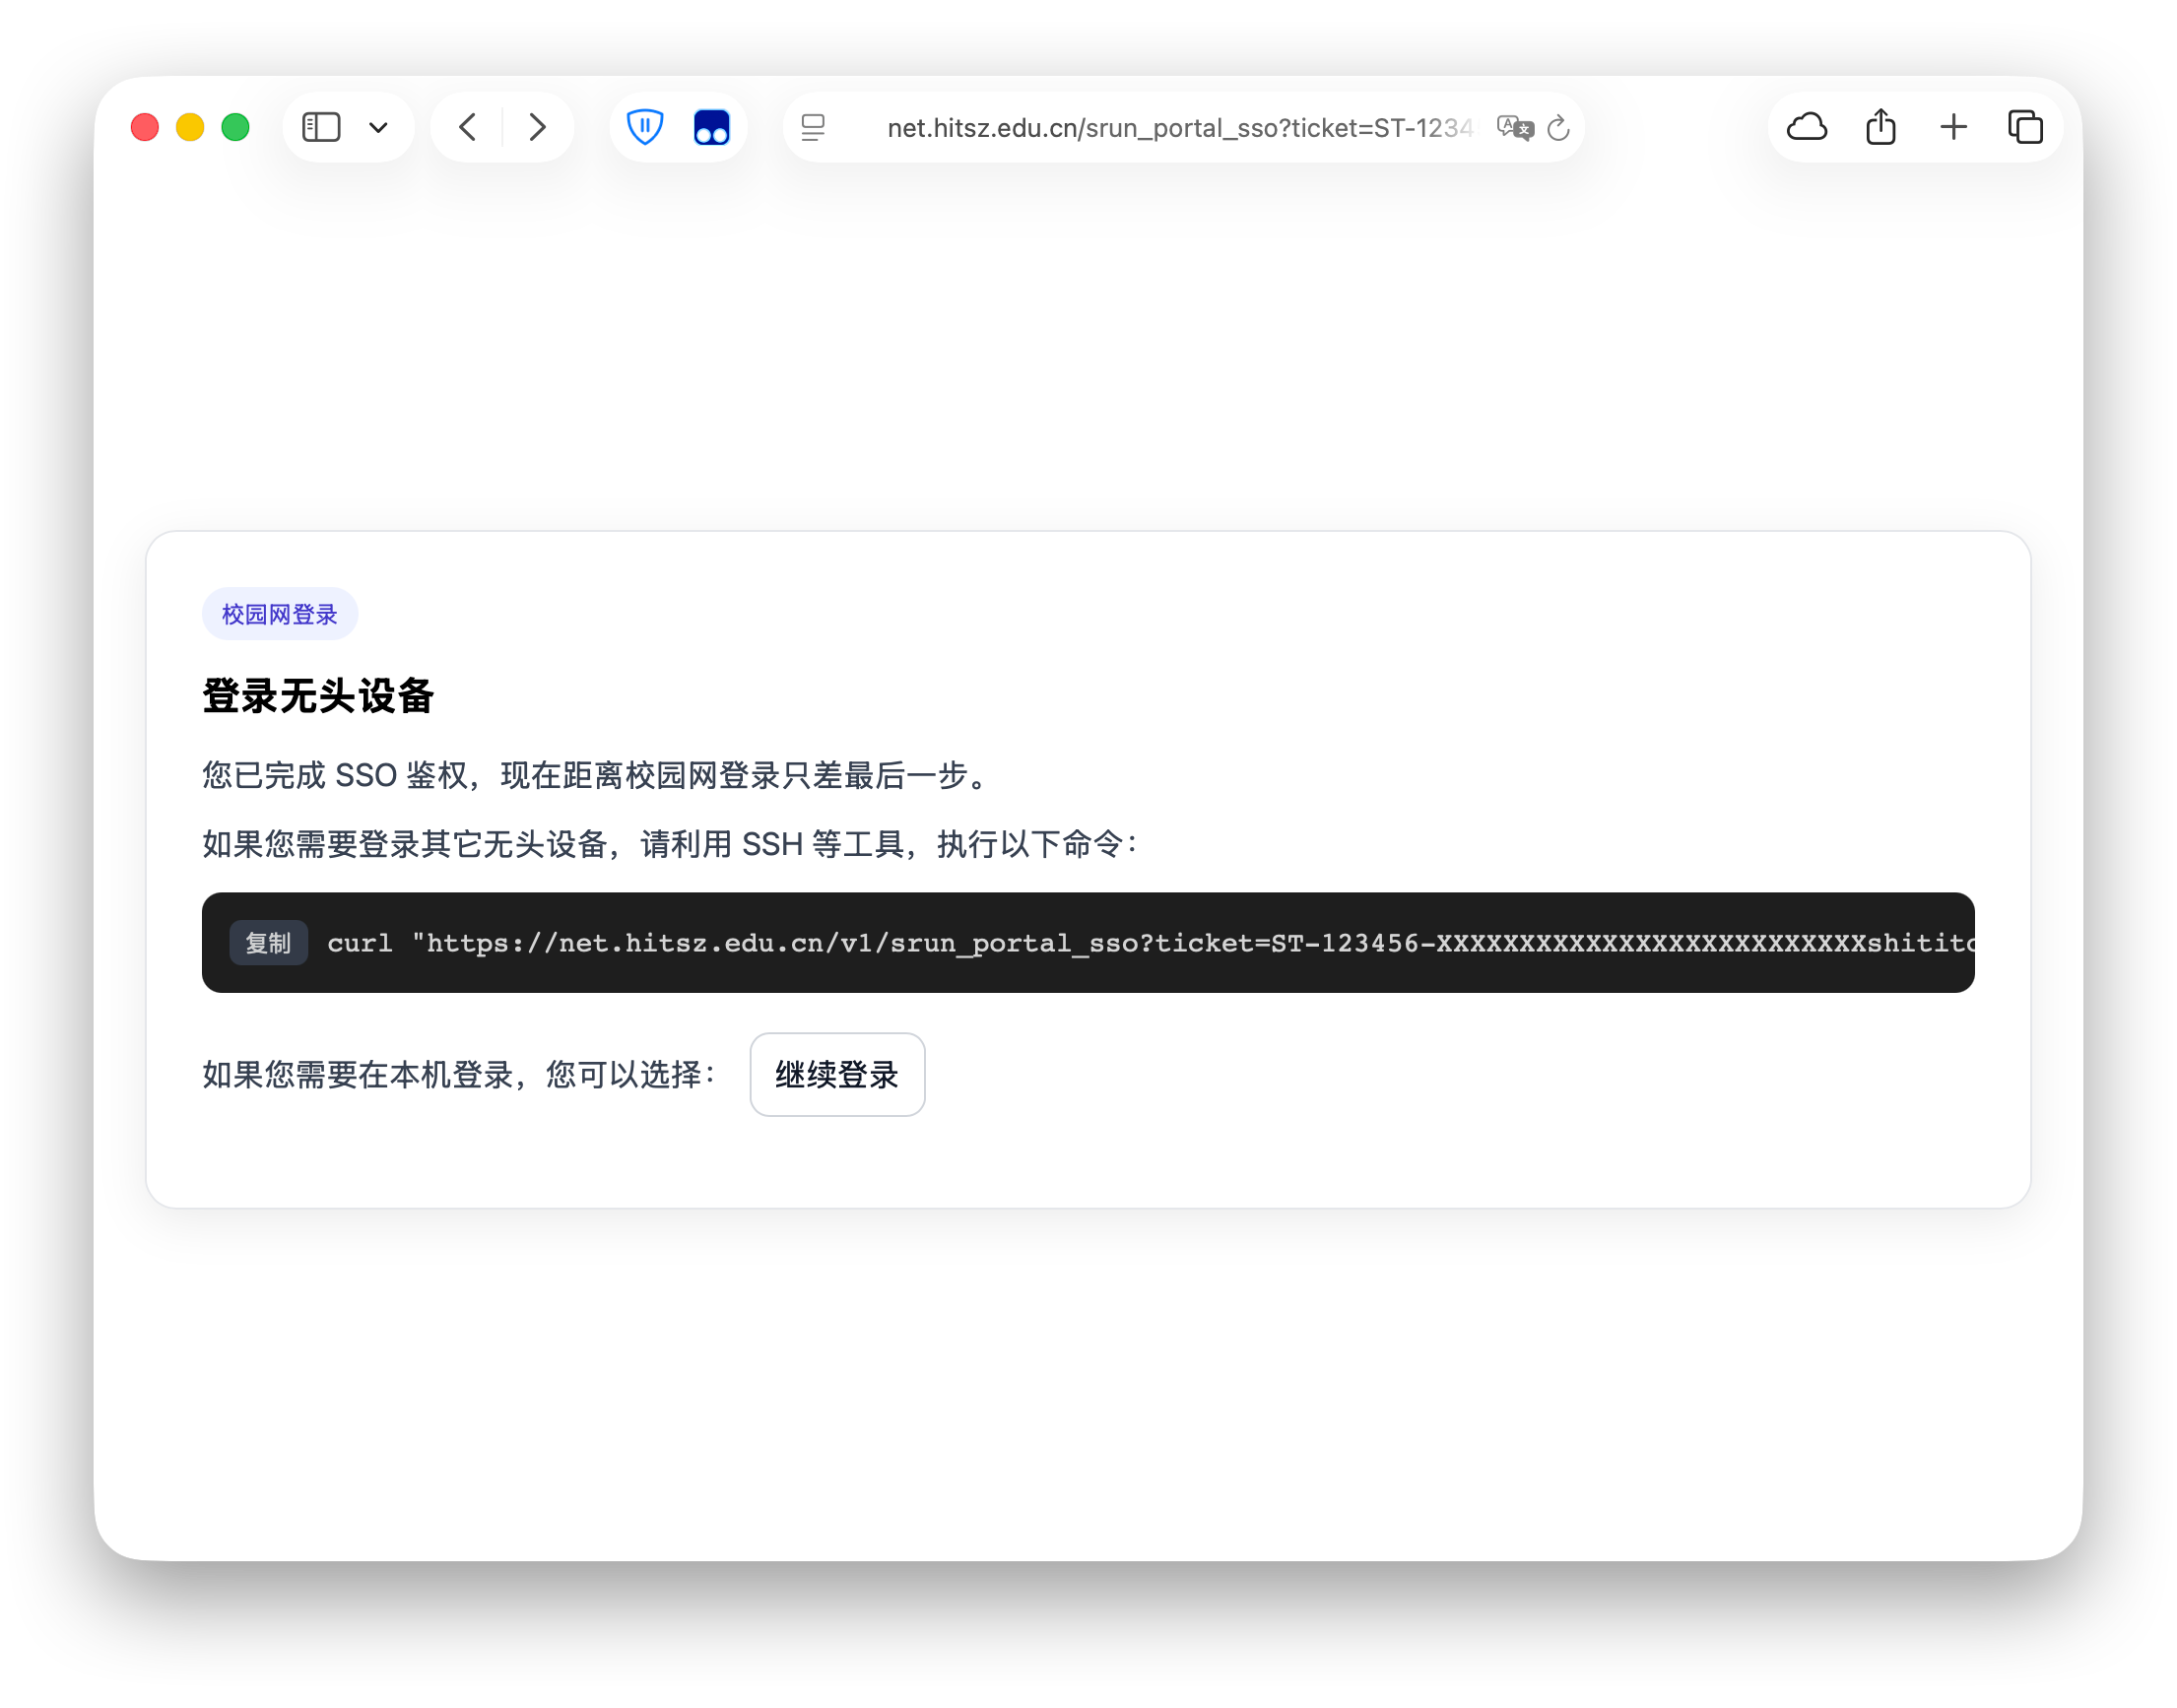Click the blue browser extension icon
Image resolution: width=2177 pixels, height=1708 pixels.
(711, 127)
